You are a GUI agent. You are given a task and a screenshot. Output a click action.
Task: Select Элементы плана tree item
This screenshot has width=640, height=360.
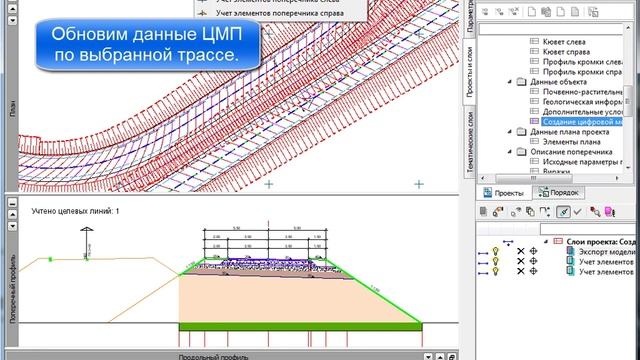pos(571,142)
